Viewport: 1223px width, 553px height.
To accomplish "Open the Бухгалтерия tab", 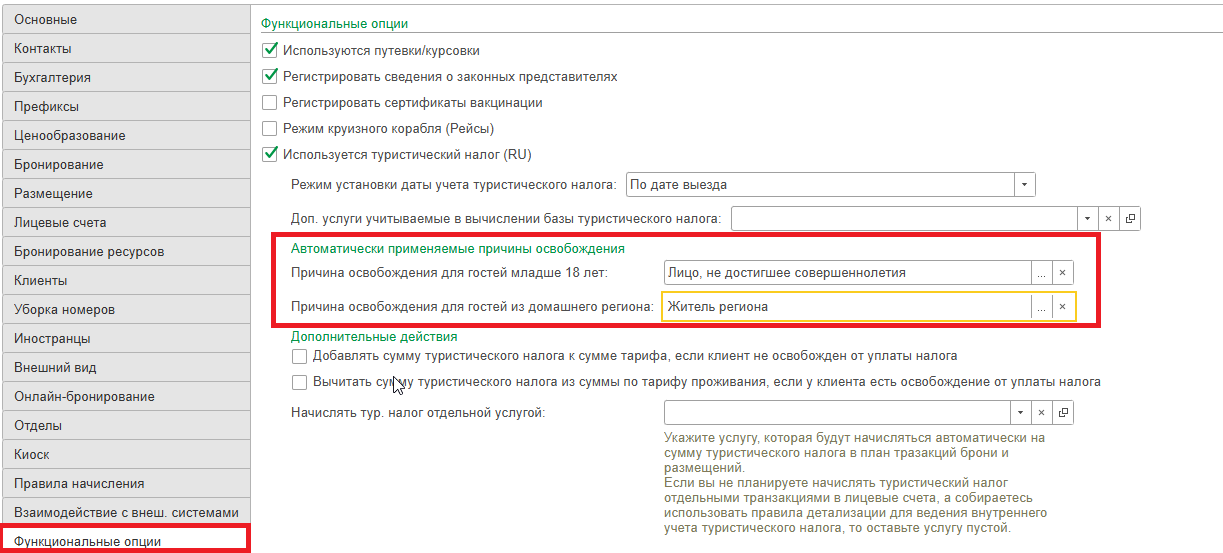I will tap(124, 78).
